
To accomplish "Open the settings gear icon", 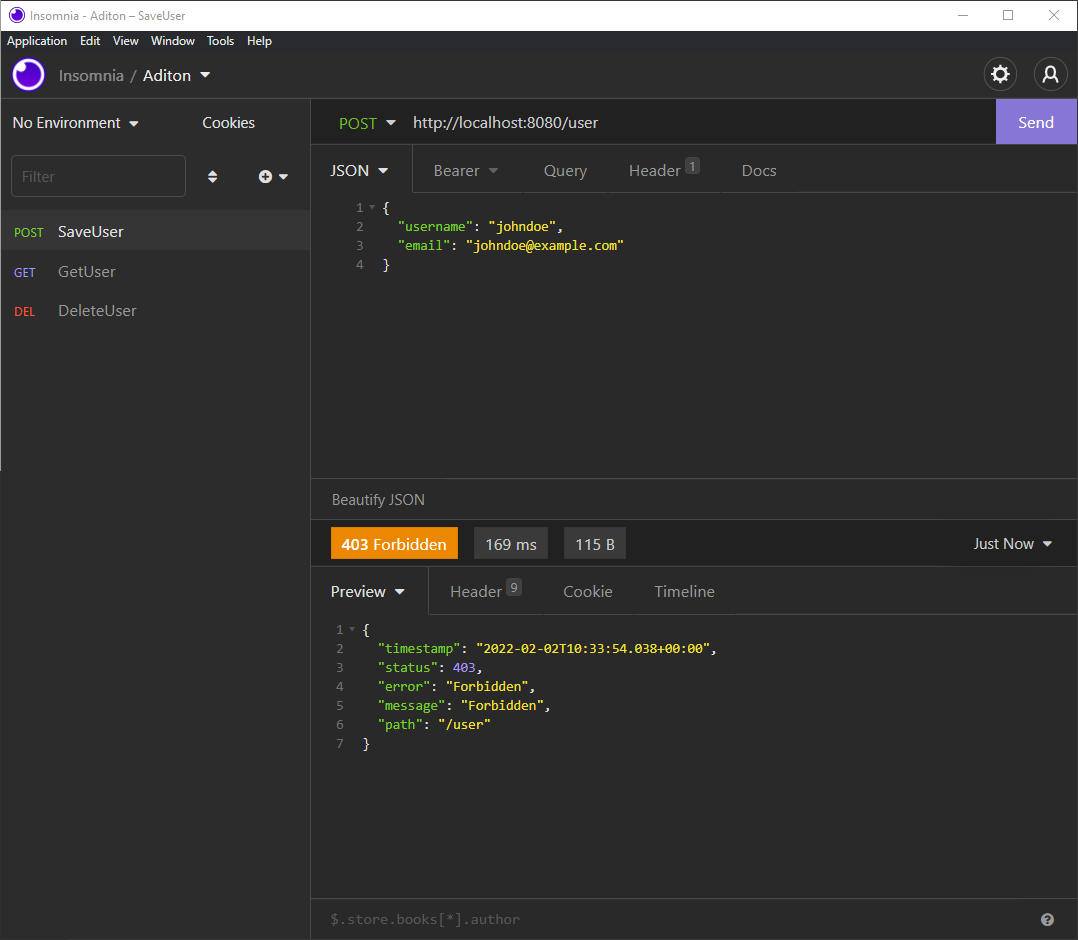I will click(1000, 74).
